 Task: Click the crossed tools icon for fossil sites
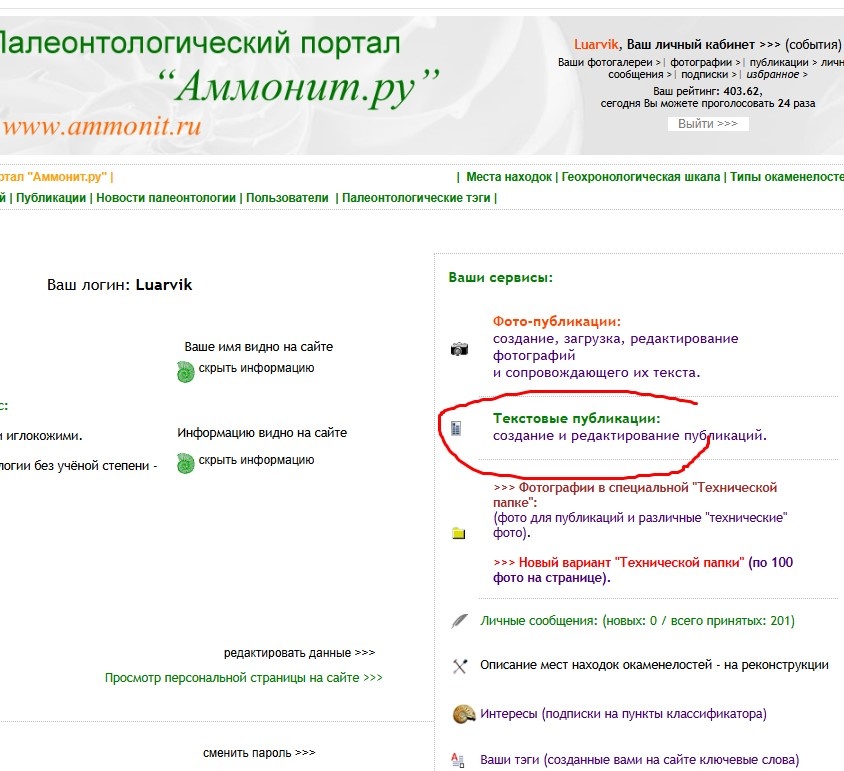460,666
